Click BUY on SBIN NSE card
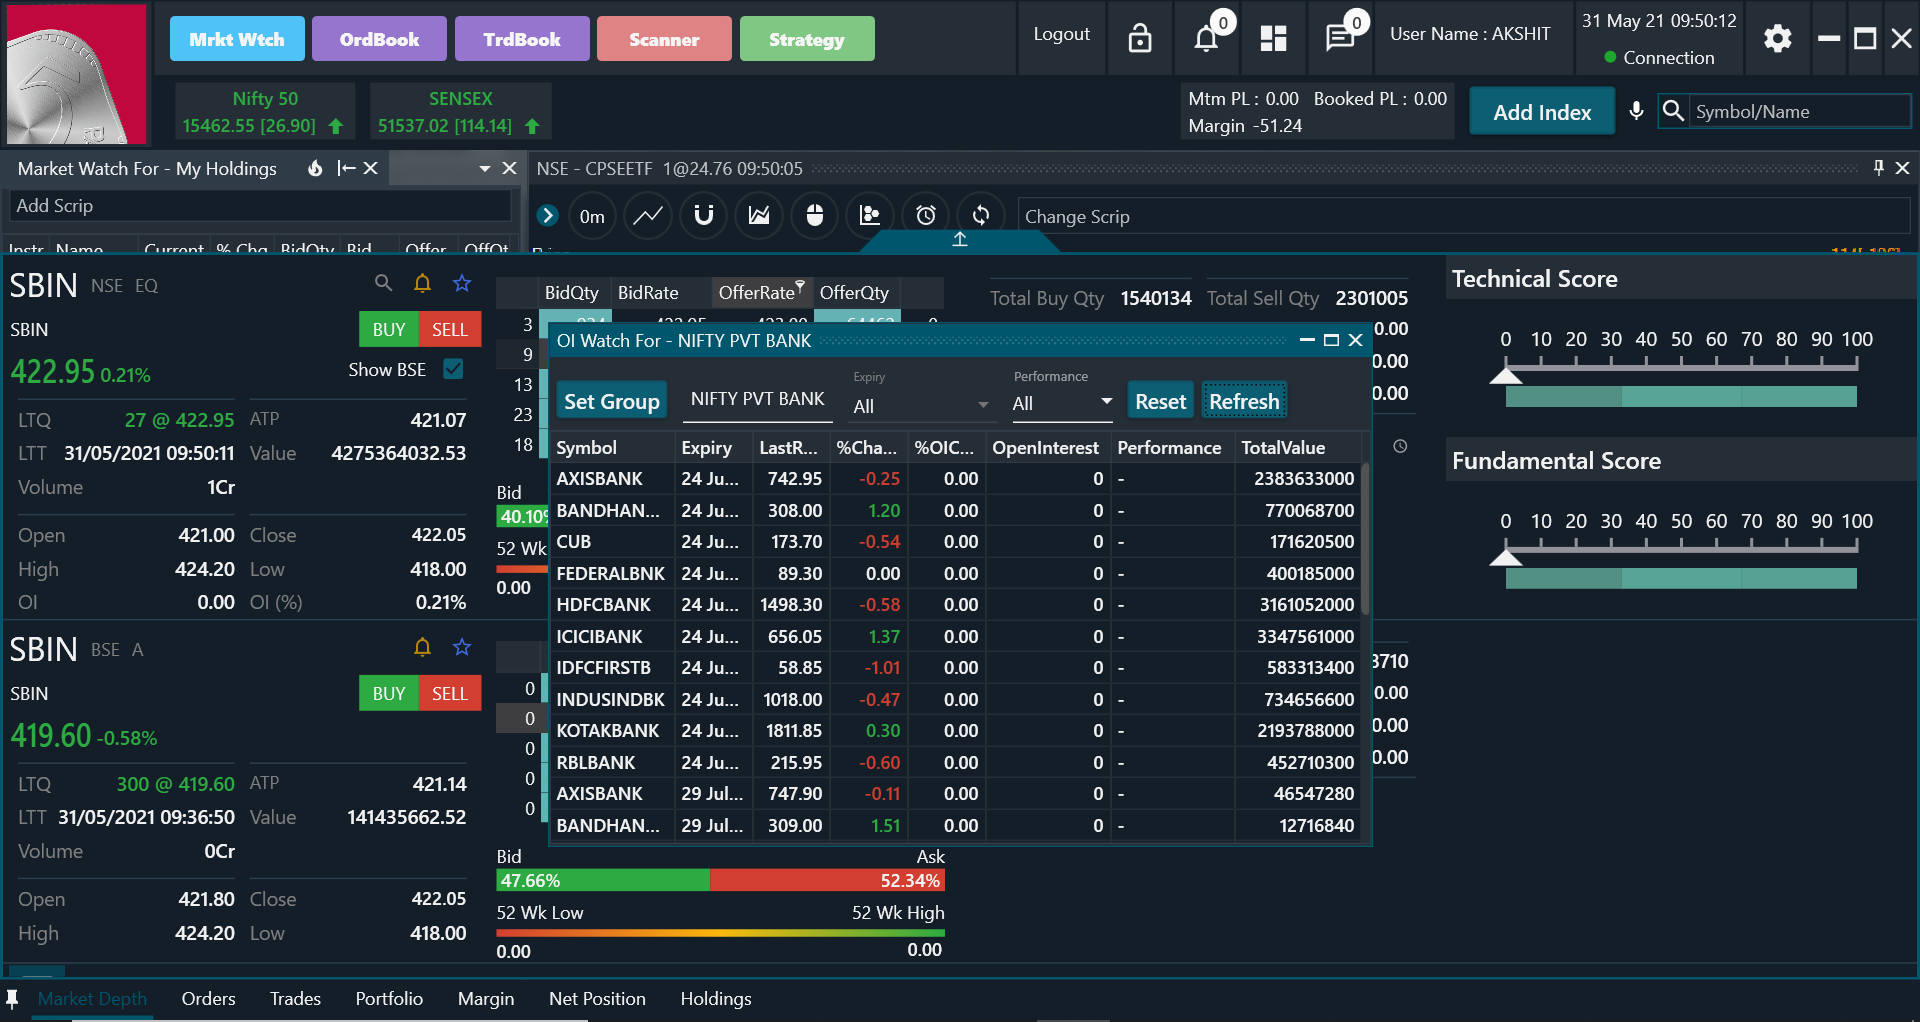This screenshot has width=1920, height=1022. coord(389,329)
